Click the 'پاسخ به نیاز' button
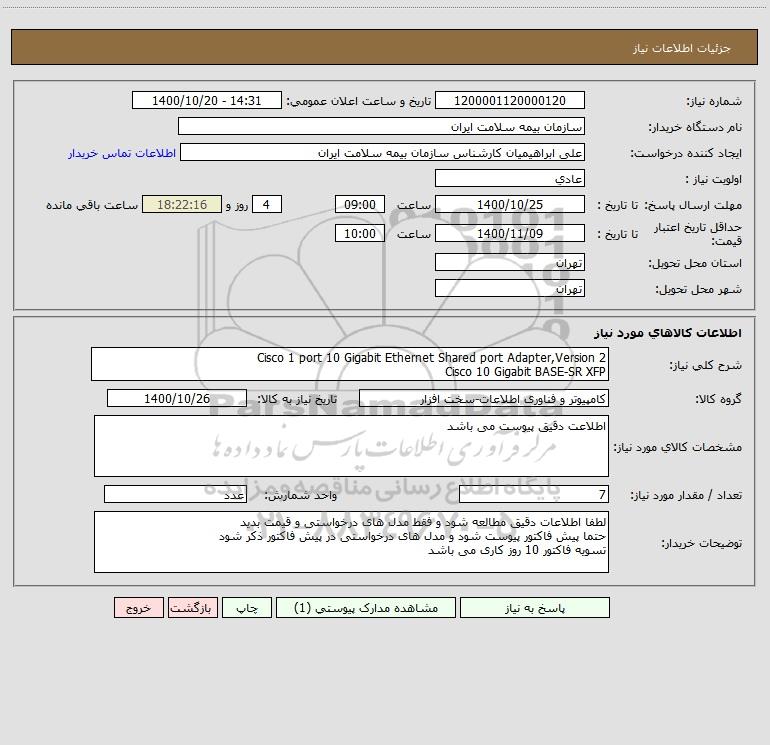 534,607
